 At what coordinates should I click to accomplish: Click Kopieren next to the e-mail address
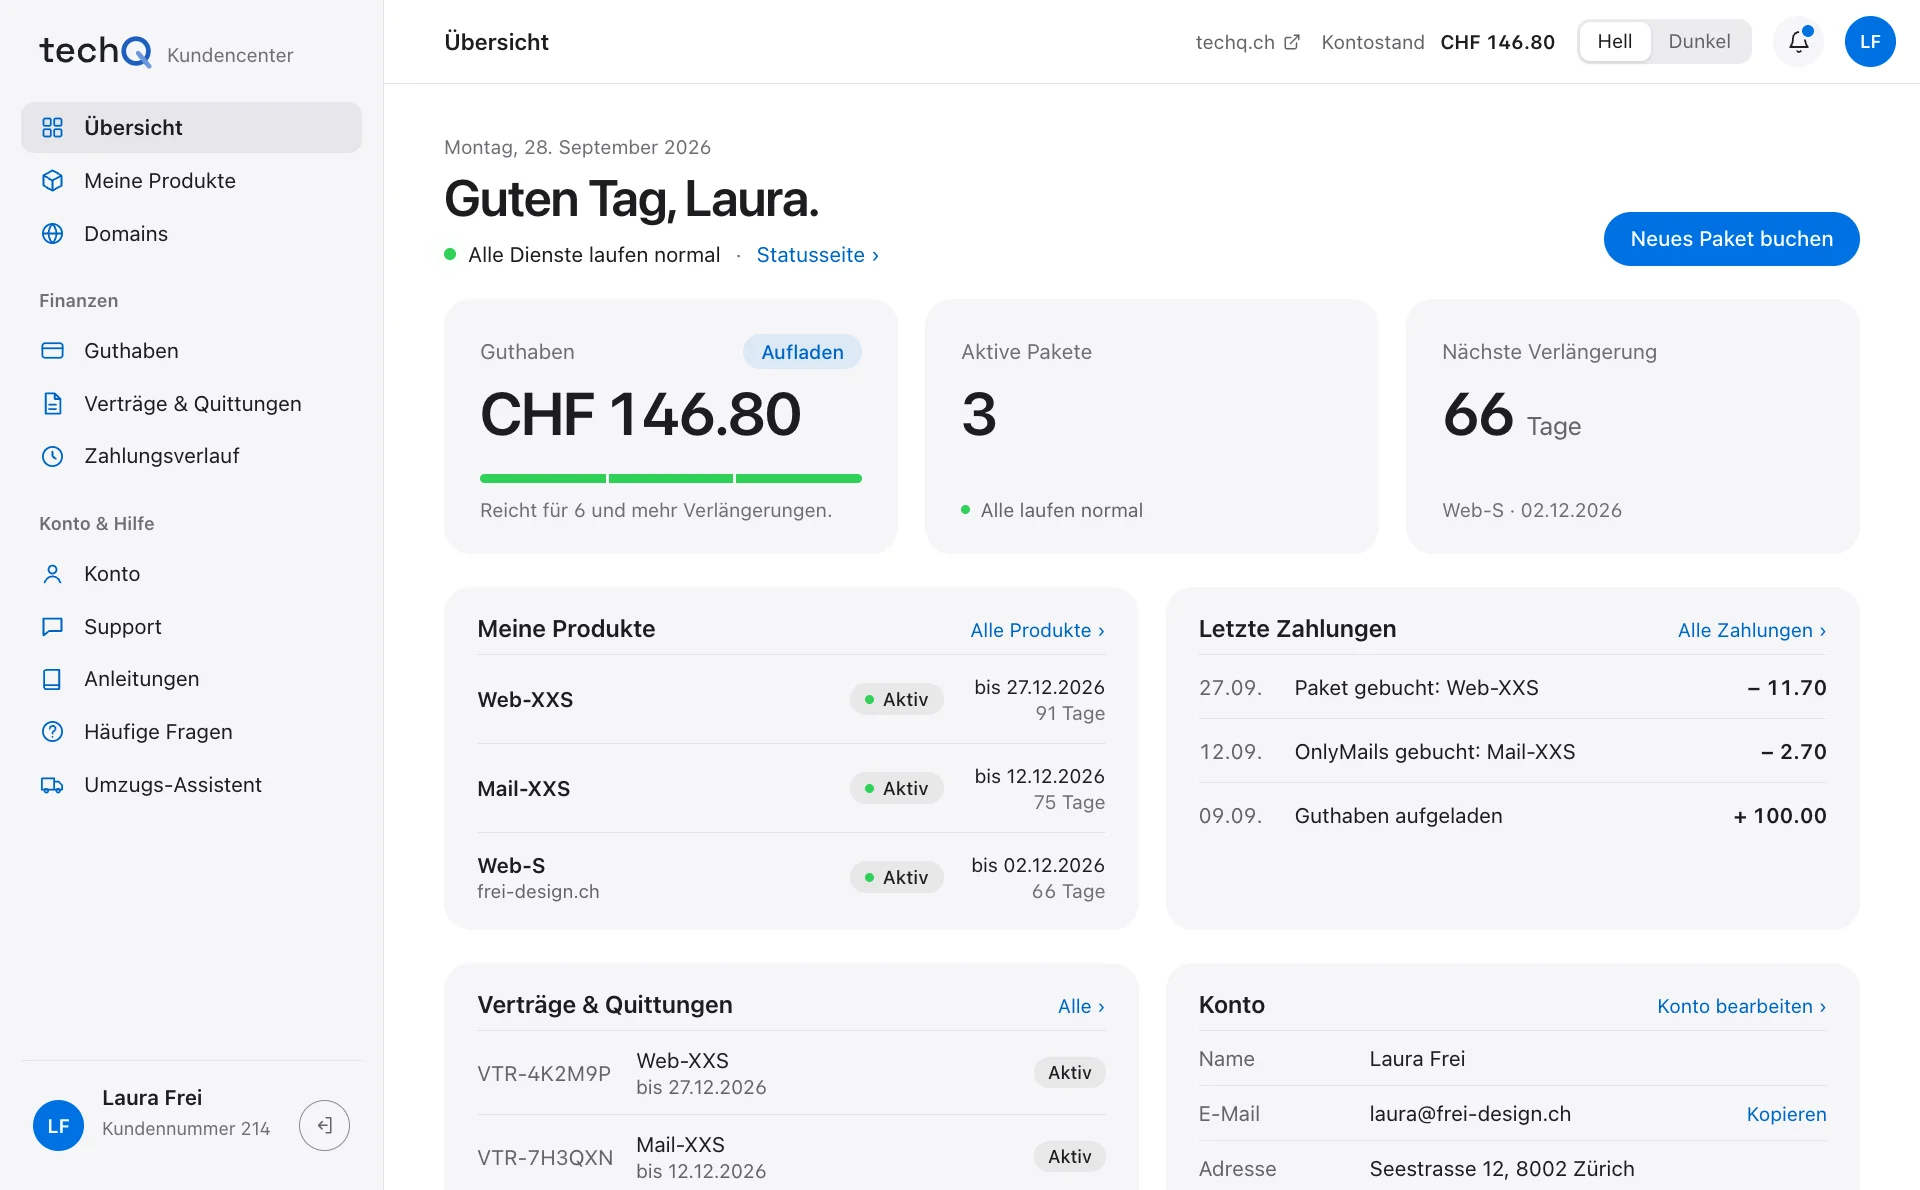click(1786, 1114)
